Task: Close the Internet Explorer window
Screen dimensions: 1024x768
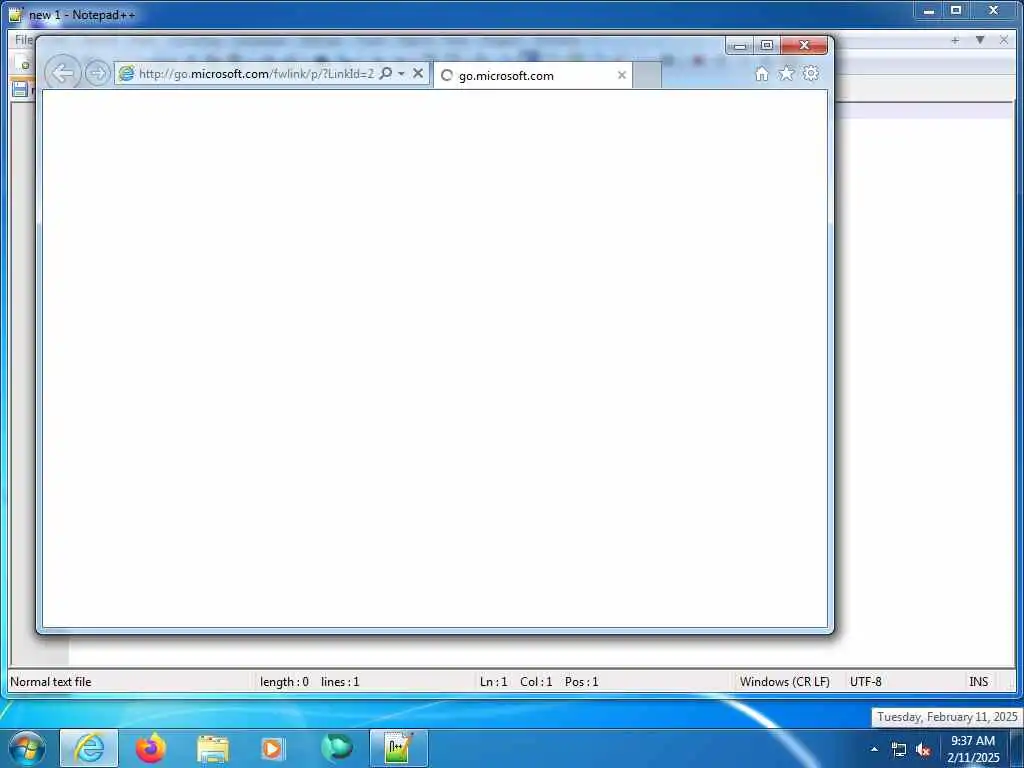Action: pyautogui.click(x=805, y=45)
